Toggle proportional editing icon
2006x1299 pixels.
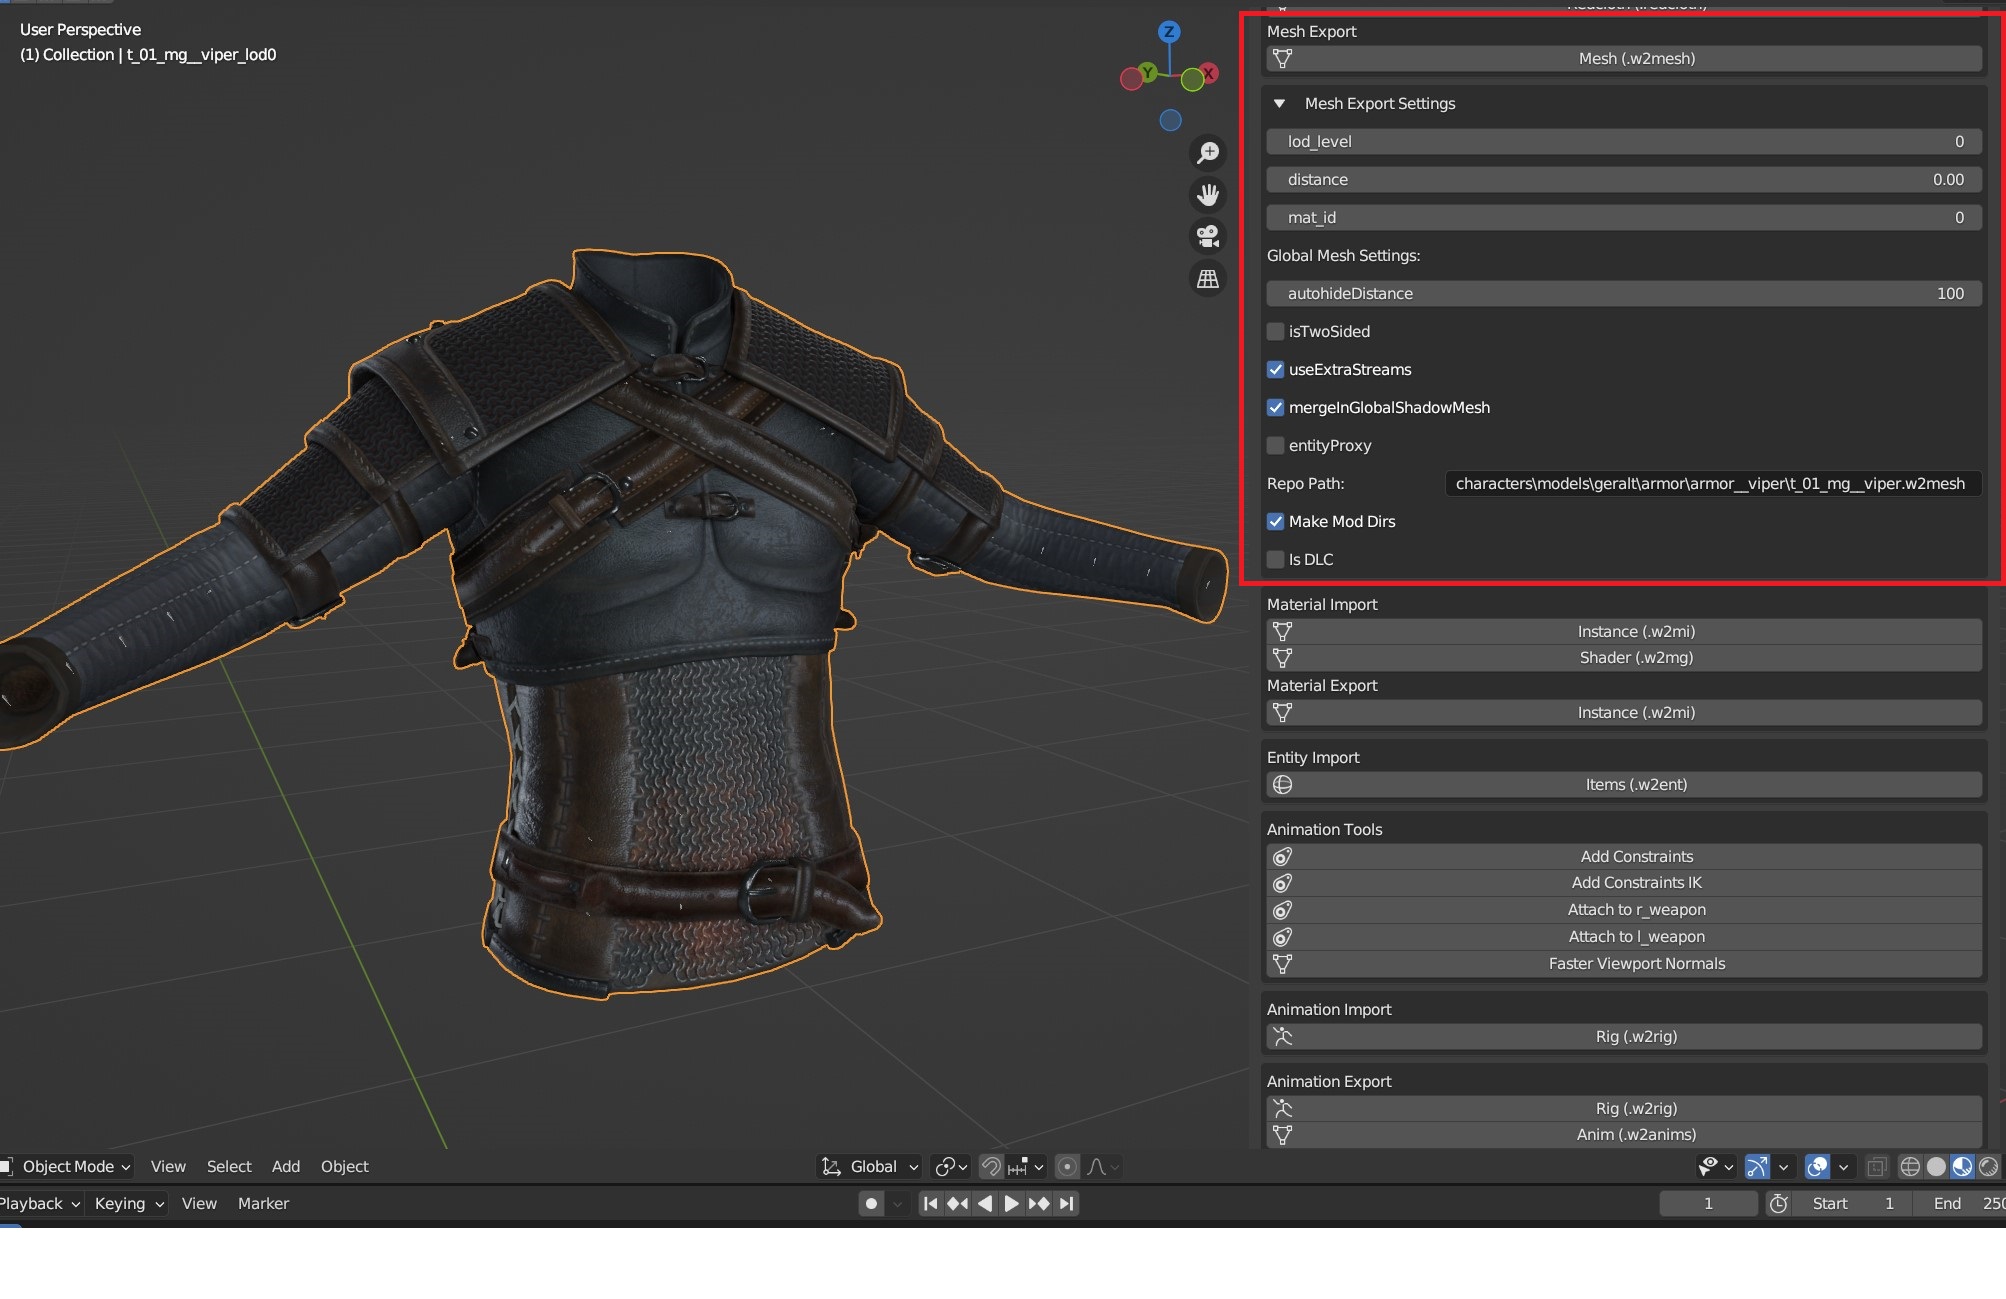1067,1167
